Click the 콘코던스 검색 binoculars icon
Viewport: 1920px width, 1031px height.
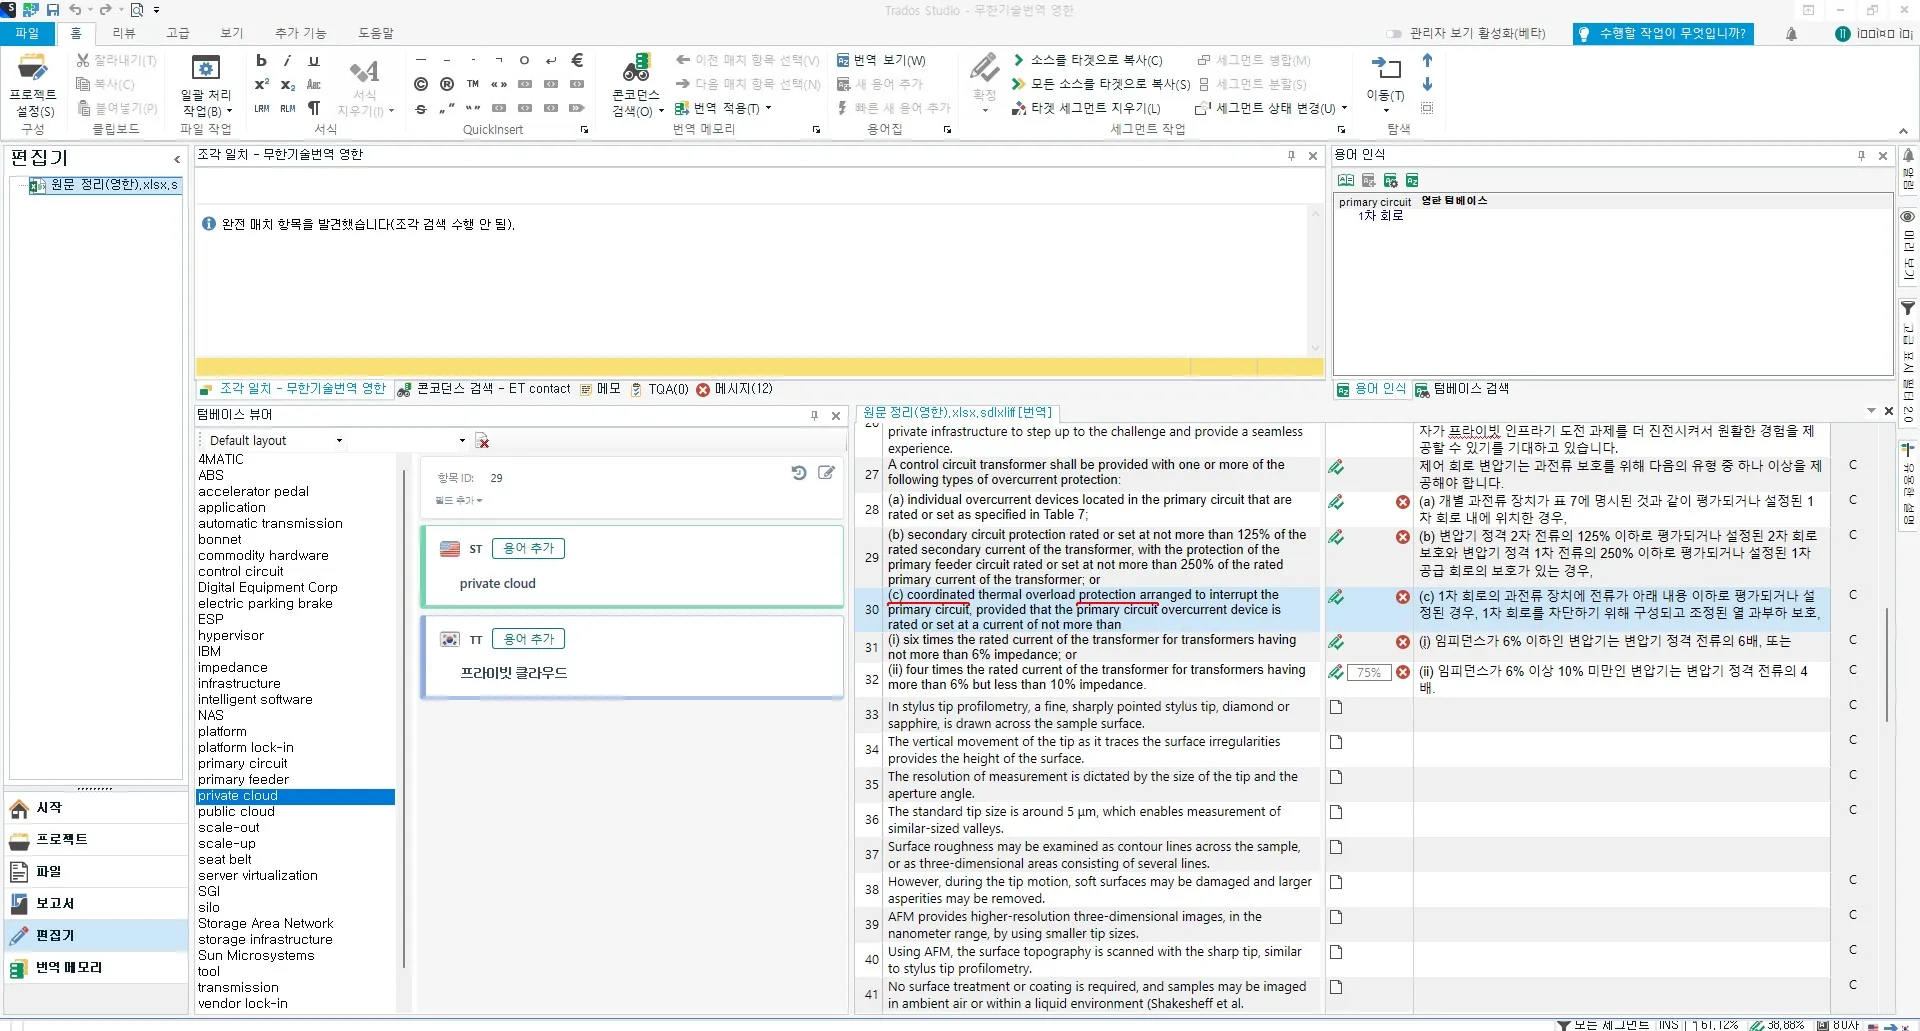click(x=636, y=70)
